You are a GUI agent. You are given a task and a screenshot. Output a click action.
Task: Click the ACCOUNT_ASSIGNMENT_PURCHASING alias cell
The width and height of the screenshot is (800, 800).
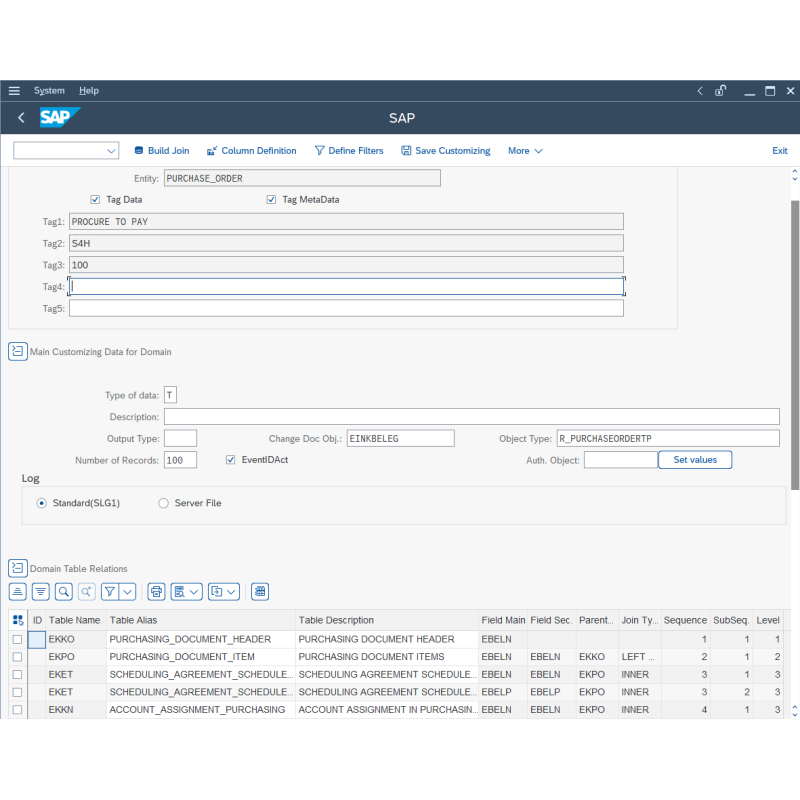click(201, 710)
